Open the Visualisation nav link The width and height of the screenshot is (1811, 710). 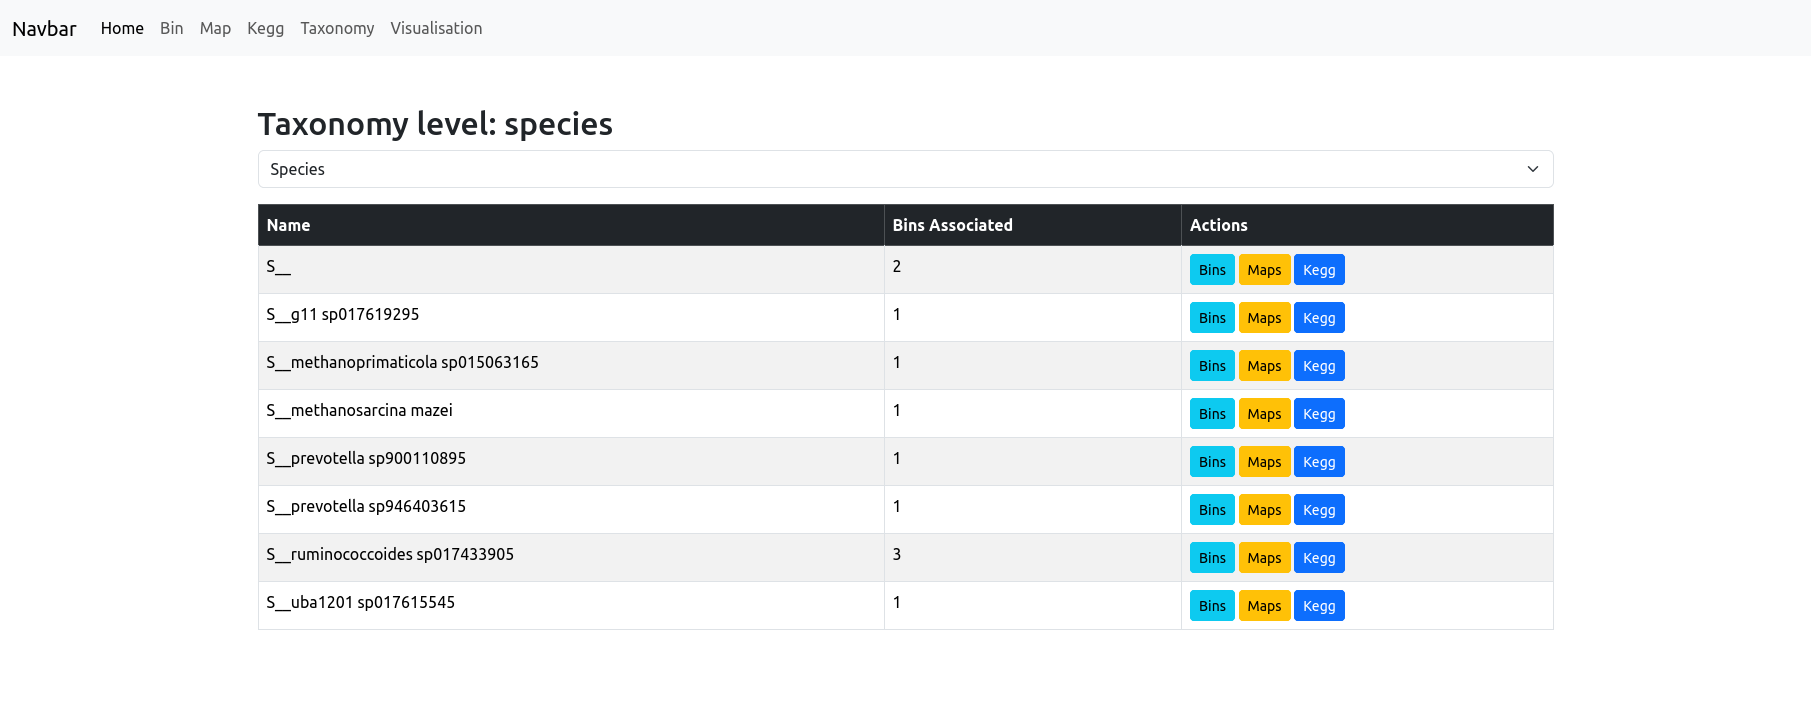(436, 28)
